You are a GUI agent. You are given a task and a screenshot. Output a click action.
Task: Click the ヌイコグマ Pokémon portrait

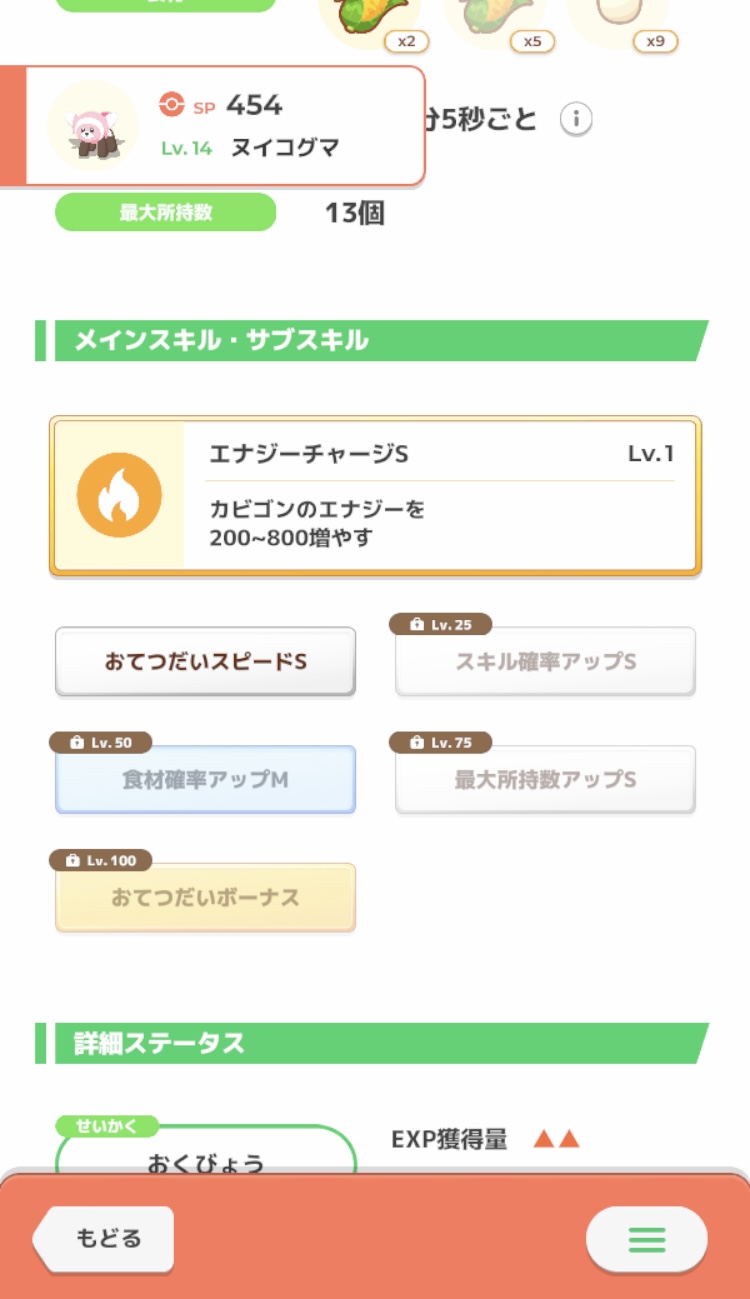click(x=92, y=126)
